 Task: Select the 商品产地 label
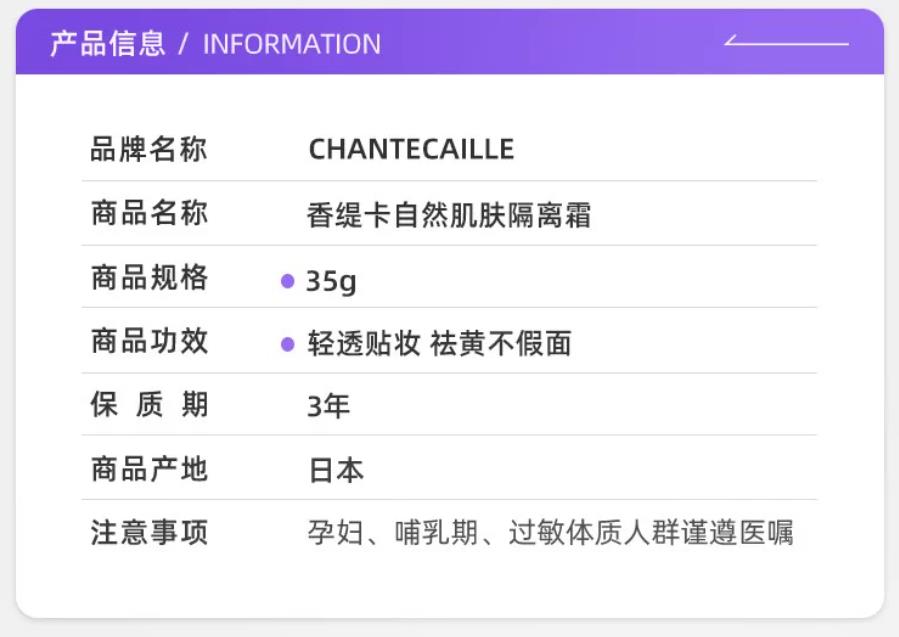point(149,469)
